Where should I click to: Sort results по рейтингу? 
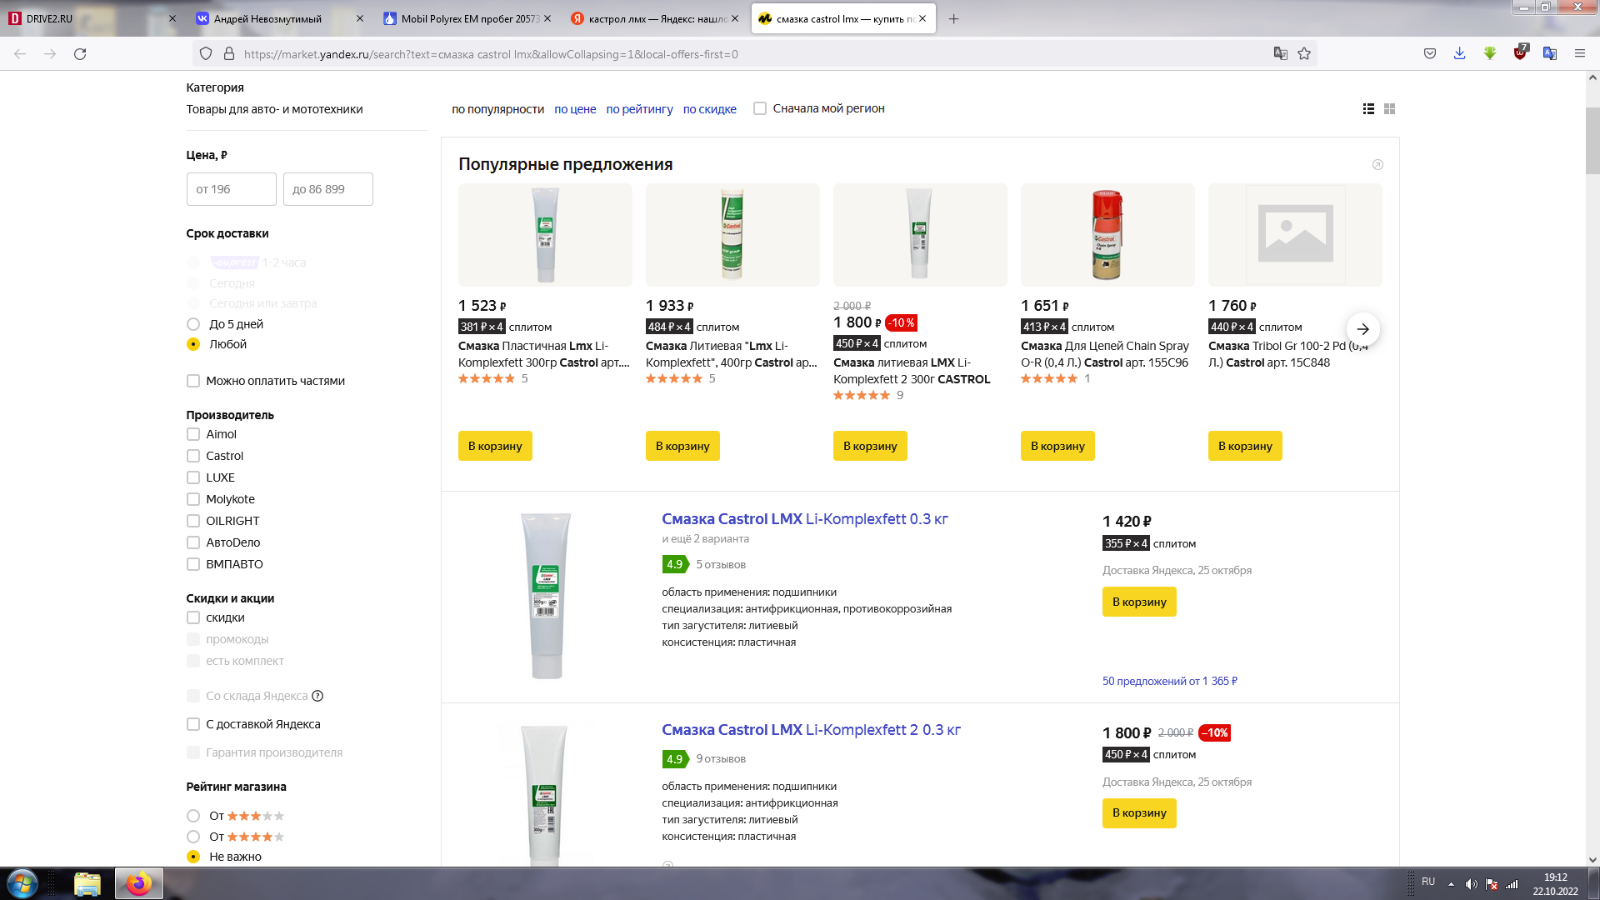point(639,109)
